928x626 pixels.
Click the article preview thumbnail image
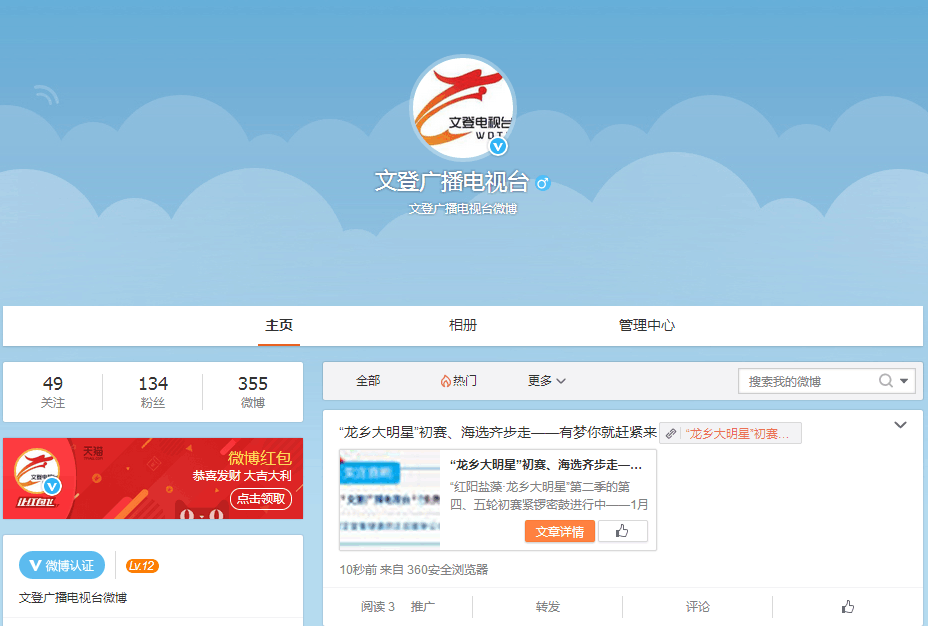(389, 498)
